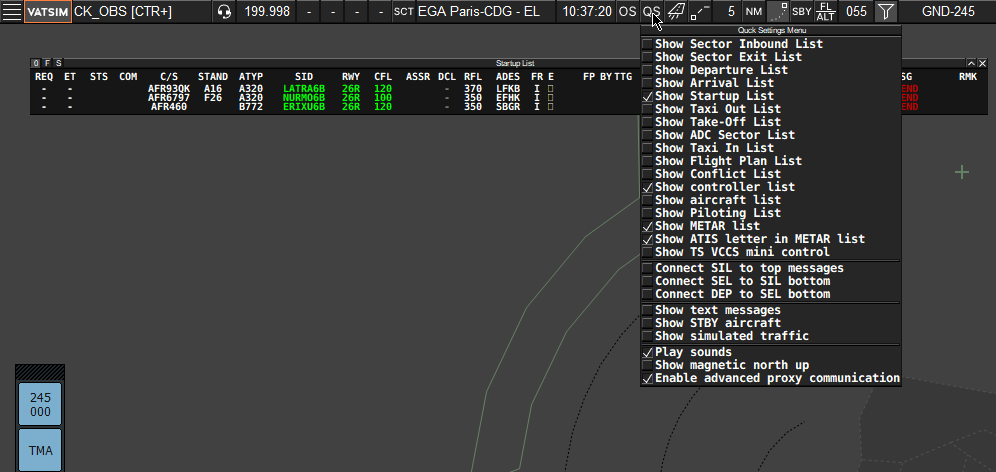Screen dimensions: 996x472
Task: Select callsign AFR460 in Startup List
Action: [168, 107]
